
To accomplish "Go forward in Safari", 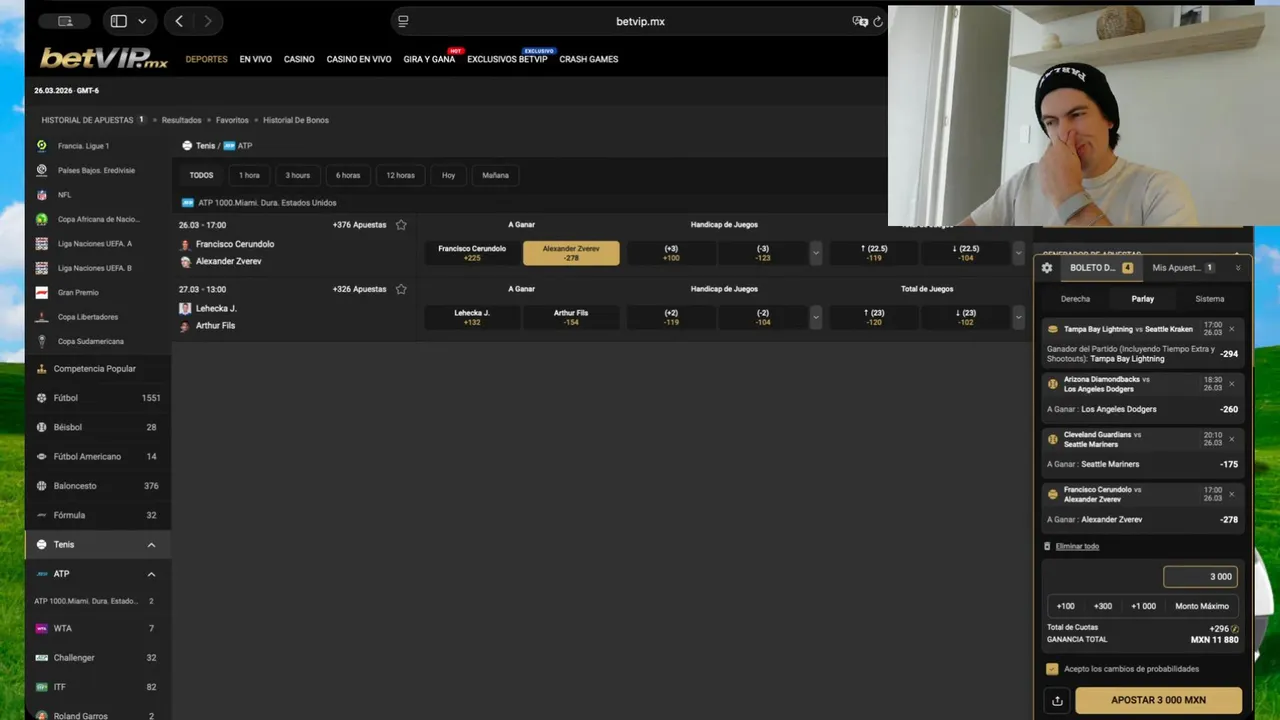I will [207, 21].
